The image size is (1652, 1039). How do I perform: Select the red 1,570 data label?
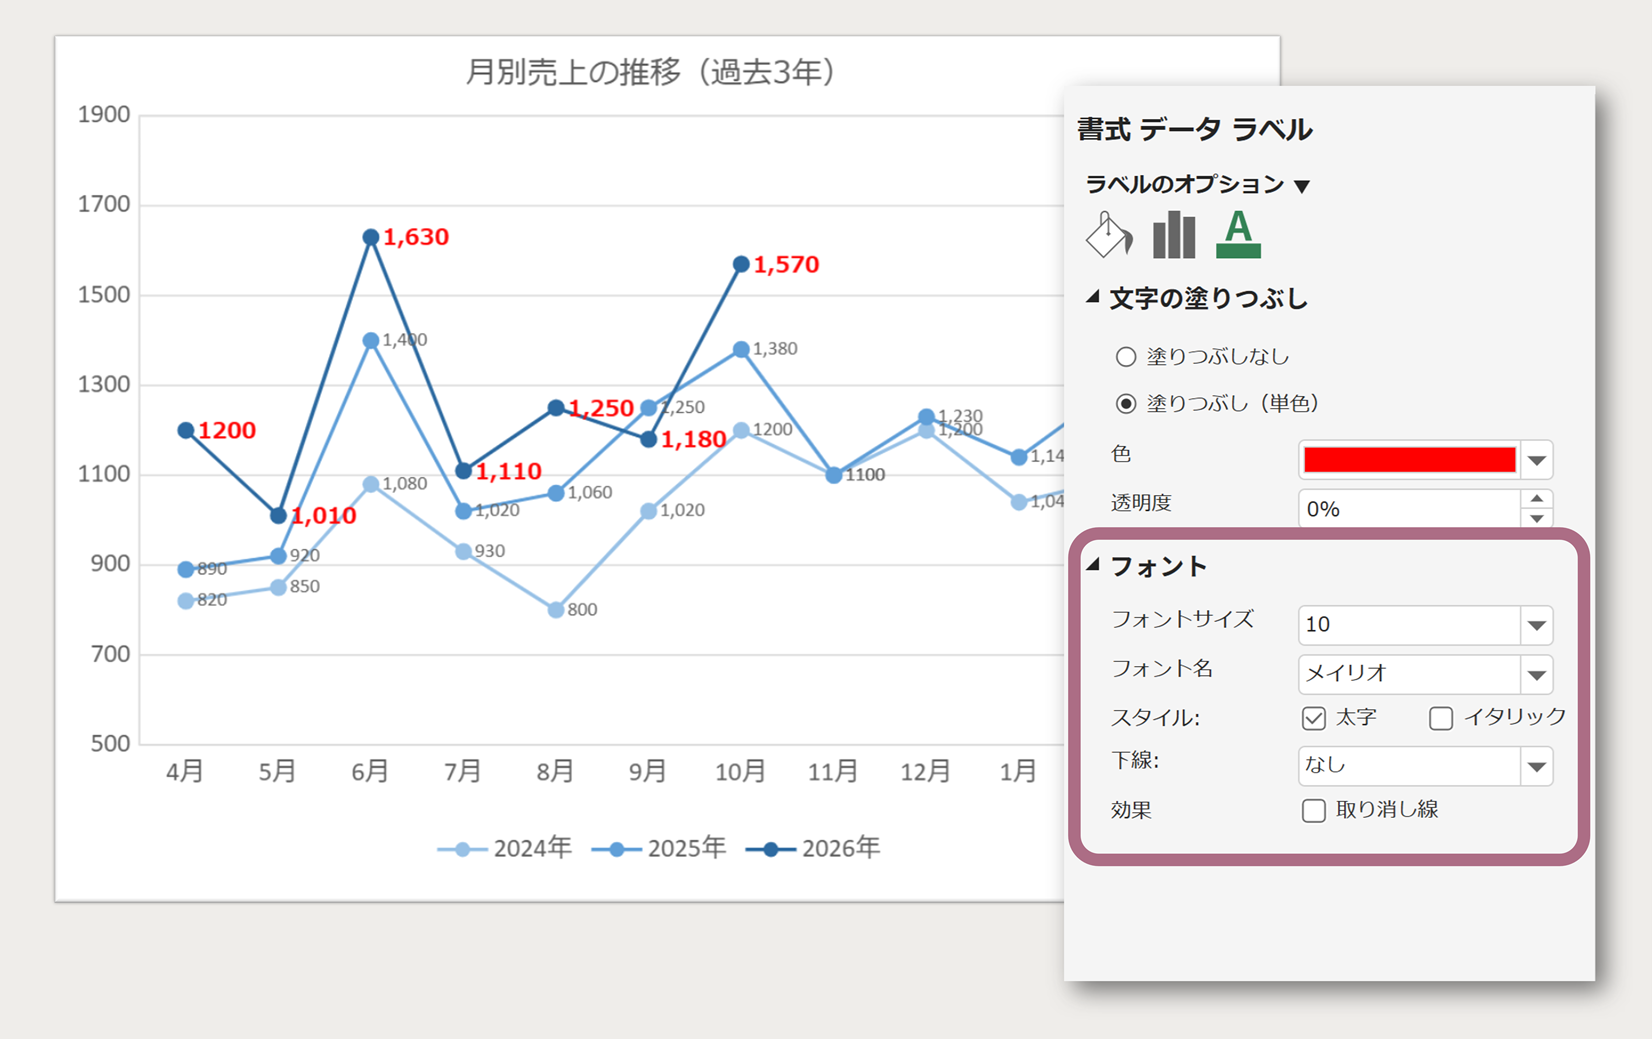coord(786,264)
